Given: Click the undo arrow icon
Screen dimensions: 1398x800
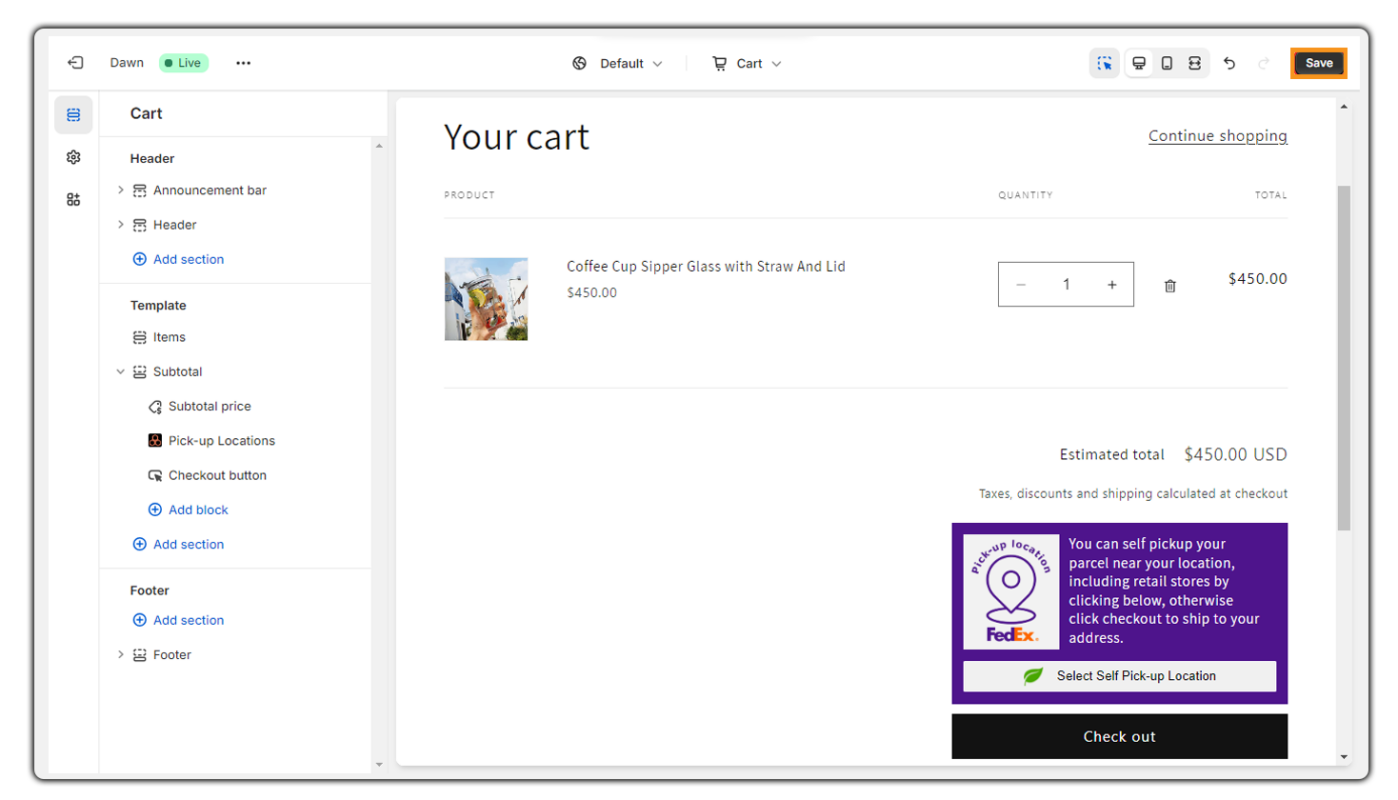Looking at the screenshot, I should [x=1229, y=63].
